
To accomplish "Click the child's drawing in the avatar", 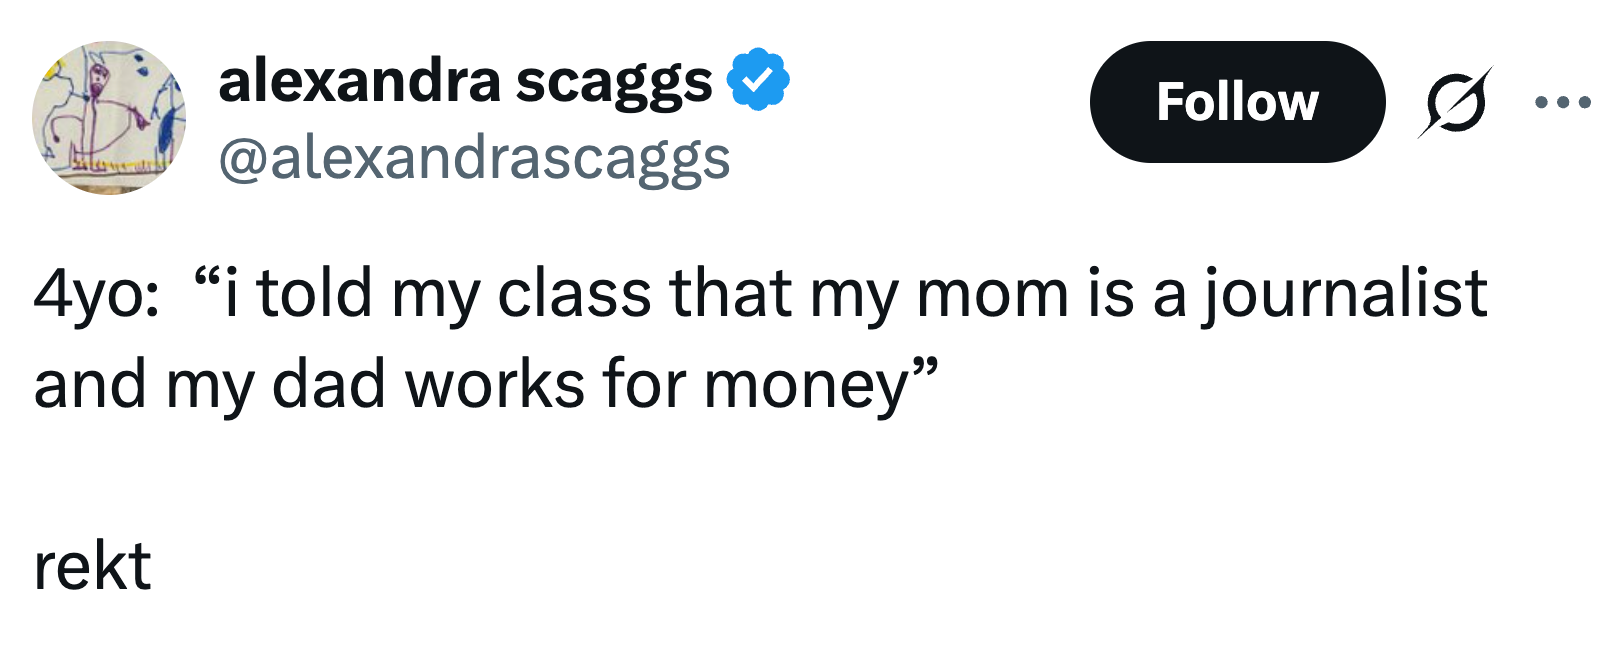I will click(x=109, y=118).
